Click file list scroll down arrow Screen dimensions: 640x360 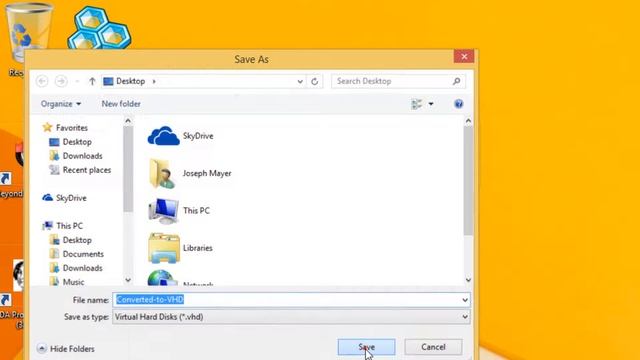pos(468,280)
